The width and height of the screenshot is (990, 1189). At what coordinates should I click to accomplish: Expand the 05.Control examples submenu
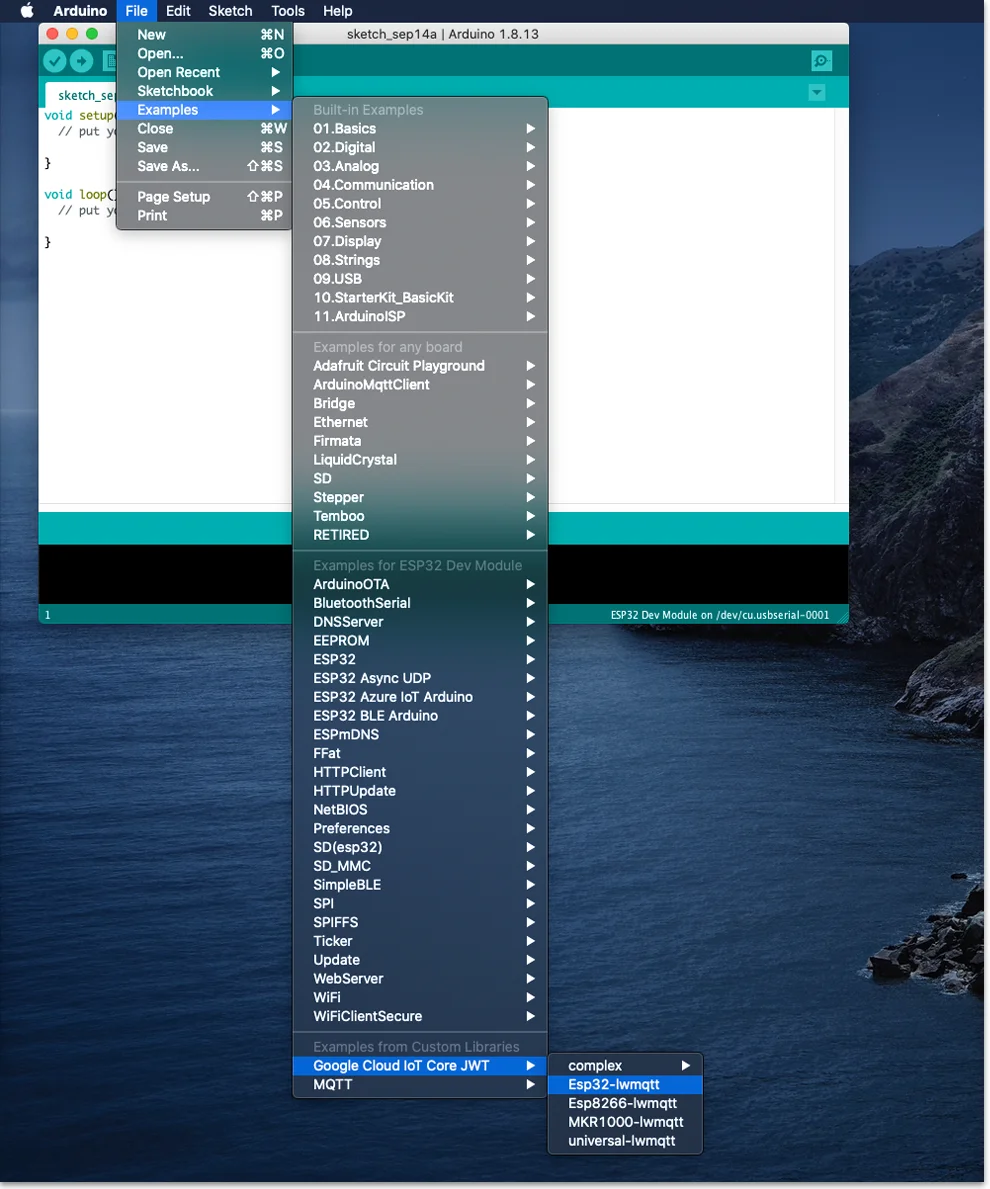tap(420, 204)
